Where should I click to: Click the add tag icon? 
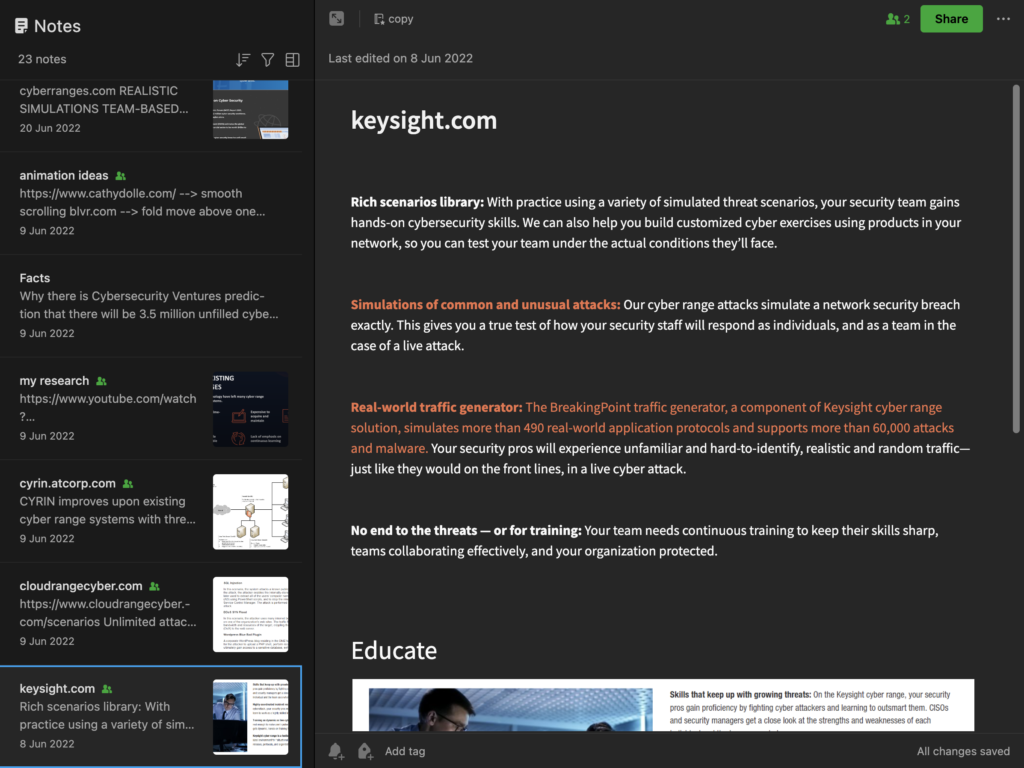click(366, 751)
